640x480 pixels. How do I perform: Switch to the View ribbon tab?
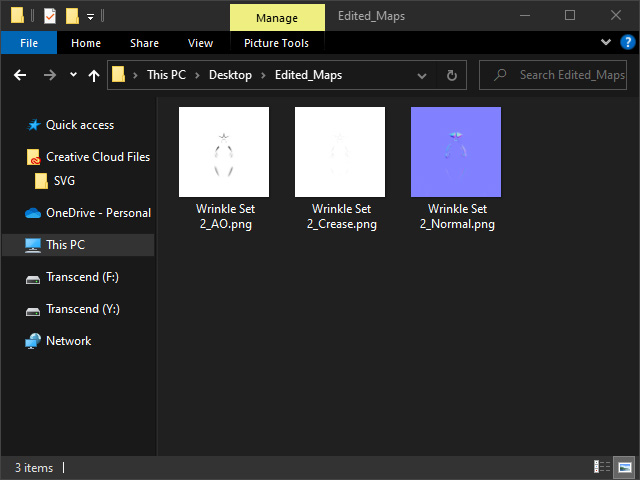coord(200,43)
